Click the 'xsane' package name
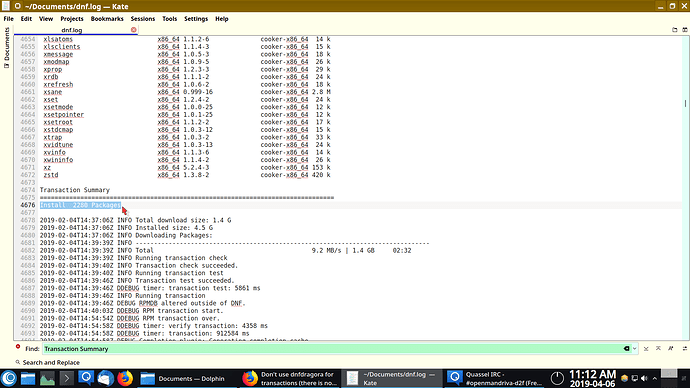The height and width of the screenshot is (388, 690). pyautogui.click(x=53, y=92)
